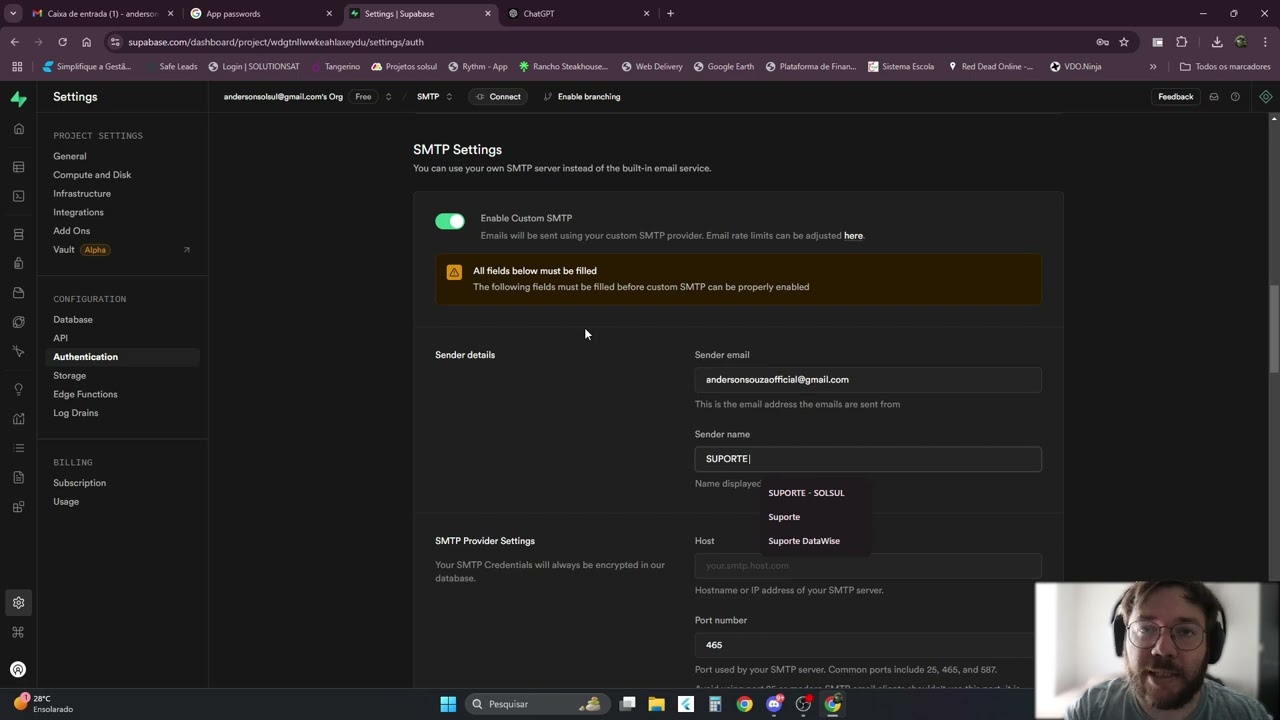
Task: Open Edge Functions configuration settings
Action: coord(85,394)
